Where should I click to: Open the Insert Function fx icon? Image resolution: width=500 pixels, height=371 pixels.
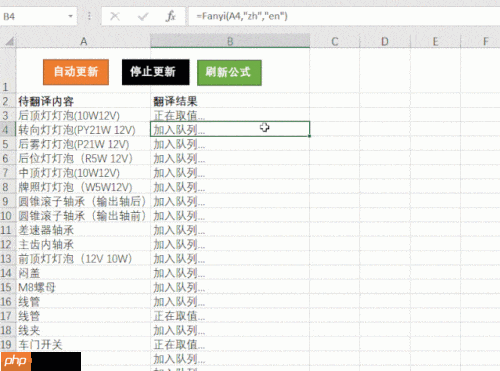(x=170, y=16)
